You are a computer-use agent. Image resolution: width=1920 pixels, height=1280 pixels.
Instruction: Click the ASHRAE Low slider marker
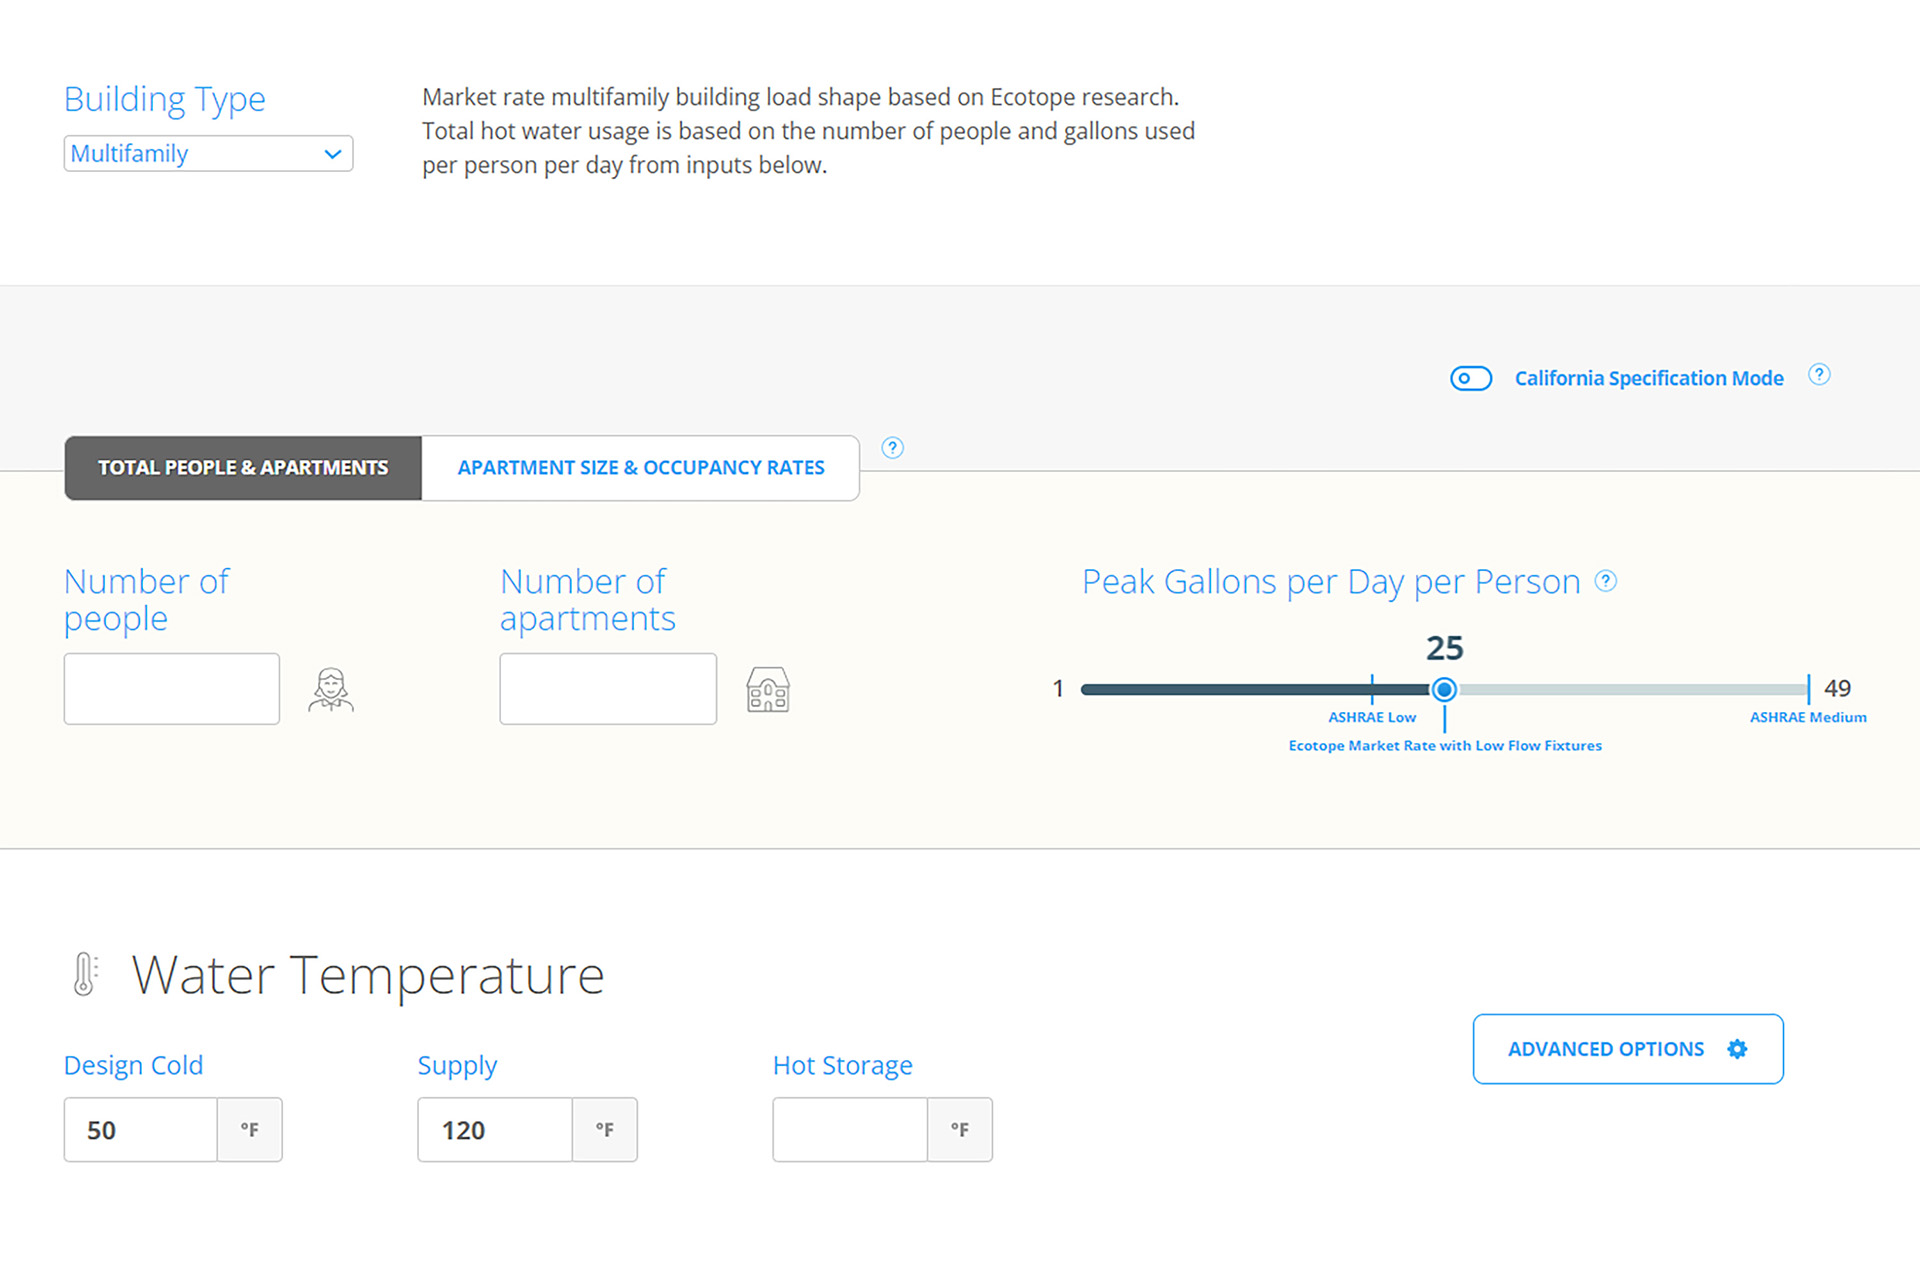[x=1372, y=690]
